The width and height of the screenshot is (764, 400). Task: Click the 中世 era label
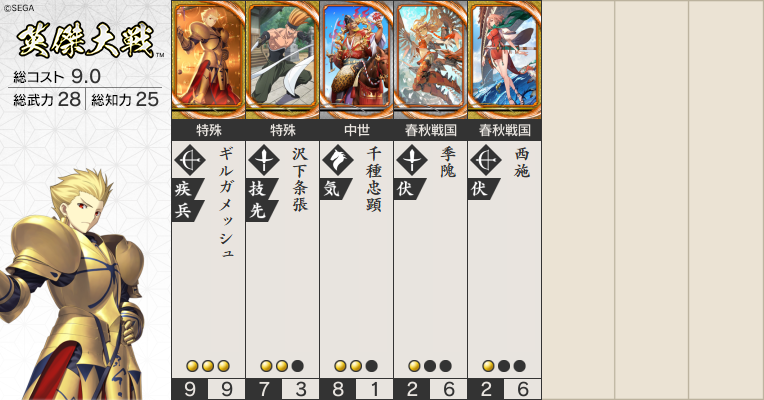point(357,130)
